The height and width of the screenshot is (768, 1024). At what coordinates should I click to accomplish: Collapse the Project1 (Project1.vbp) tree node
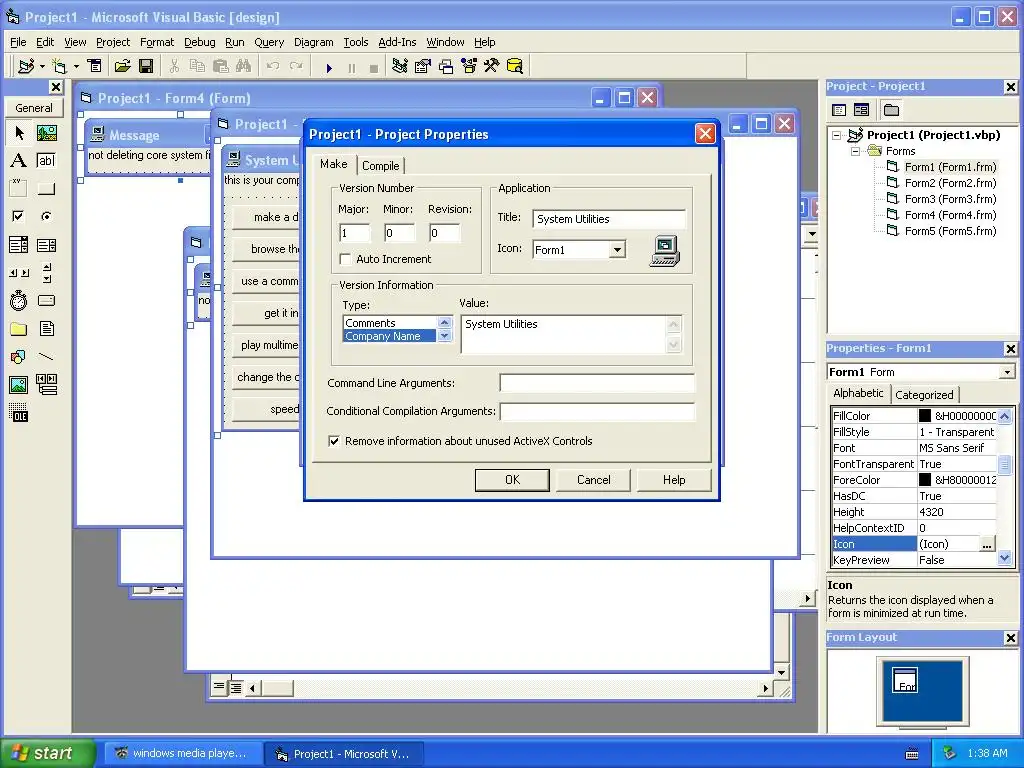(x=837, y=135)
